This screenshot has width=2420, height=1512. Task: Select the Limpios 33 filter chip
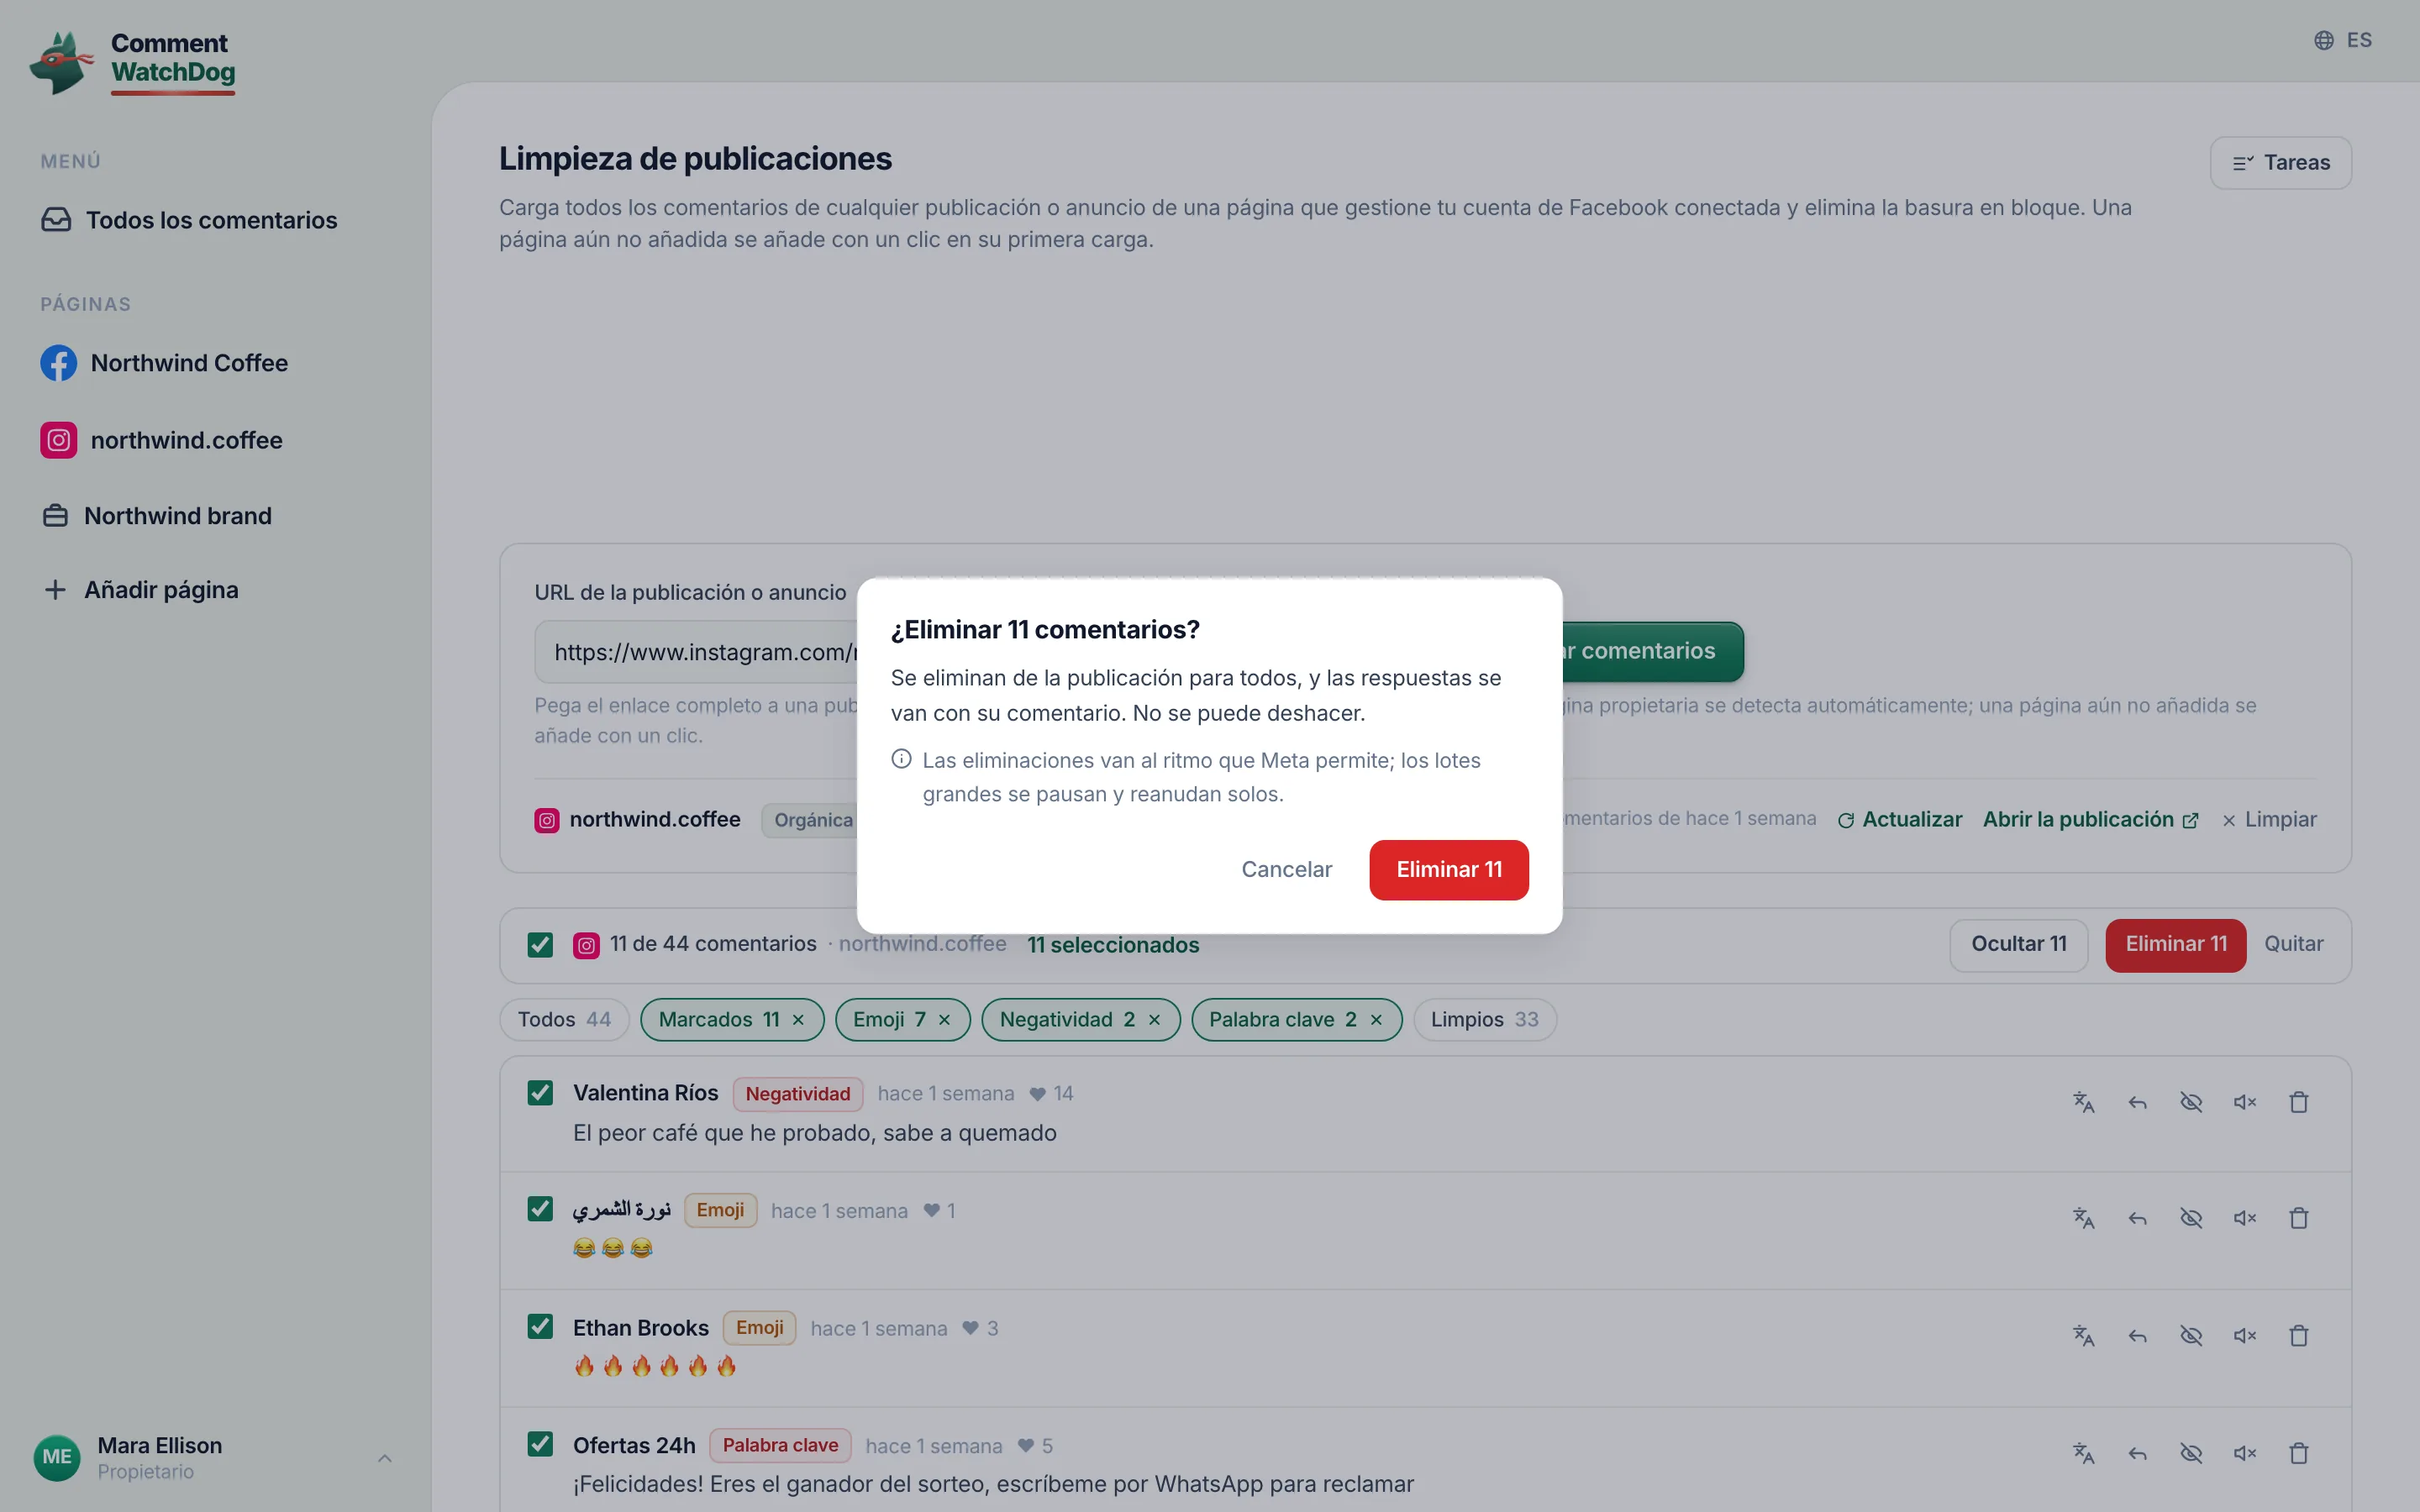[x=1485, y=1020]
